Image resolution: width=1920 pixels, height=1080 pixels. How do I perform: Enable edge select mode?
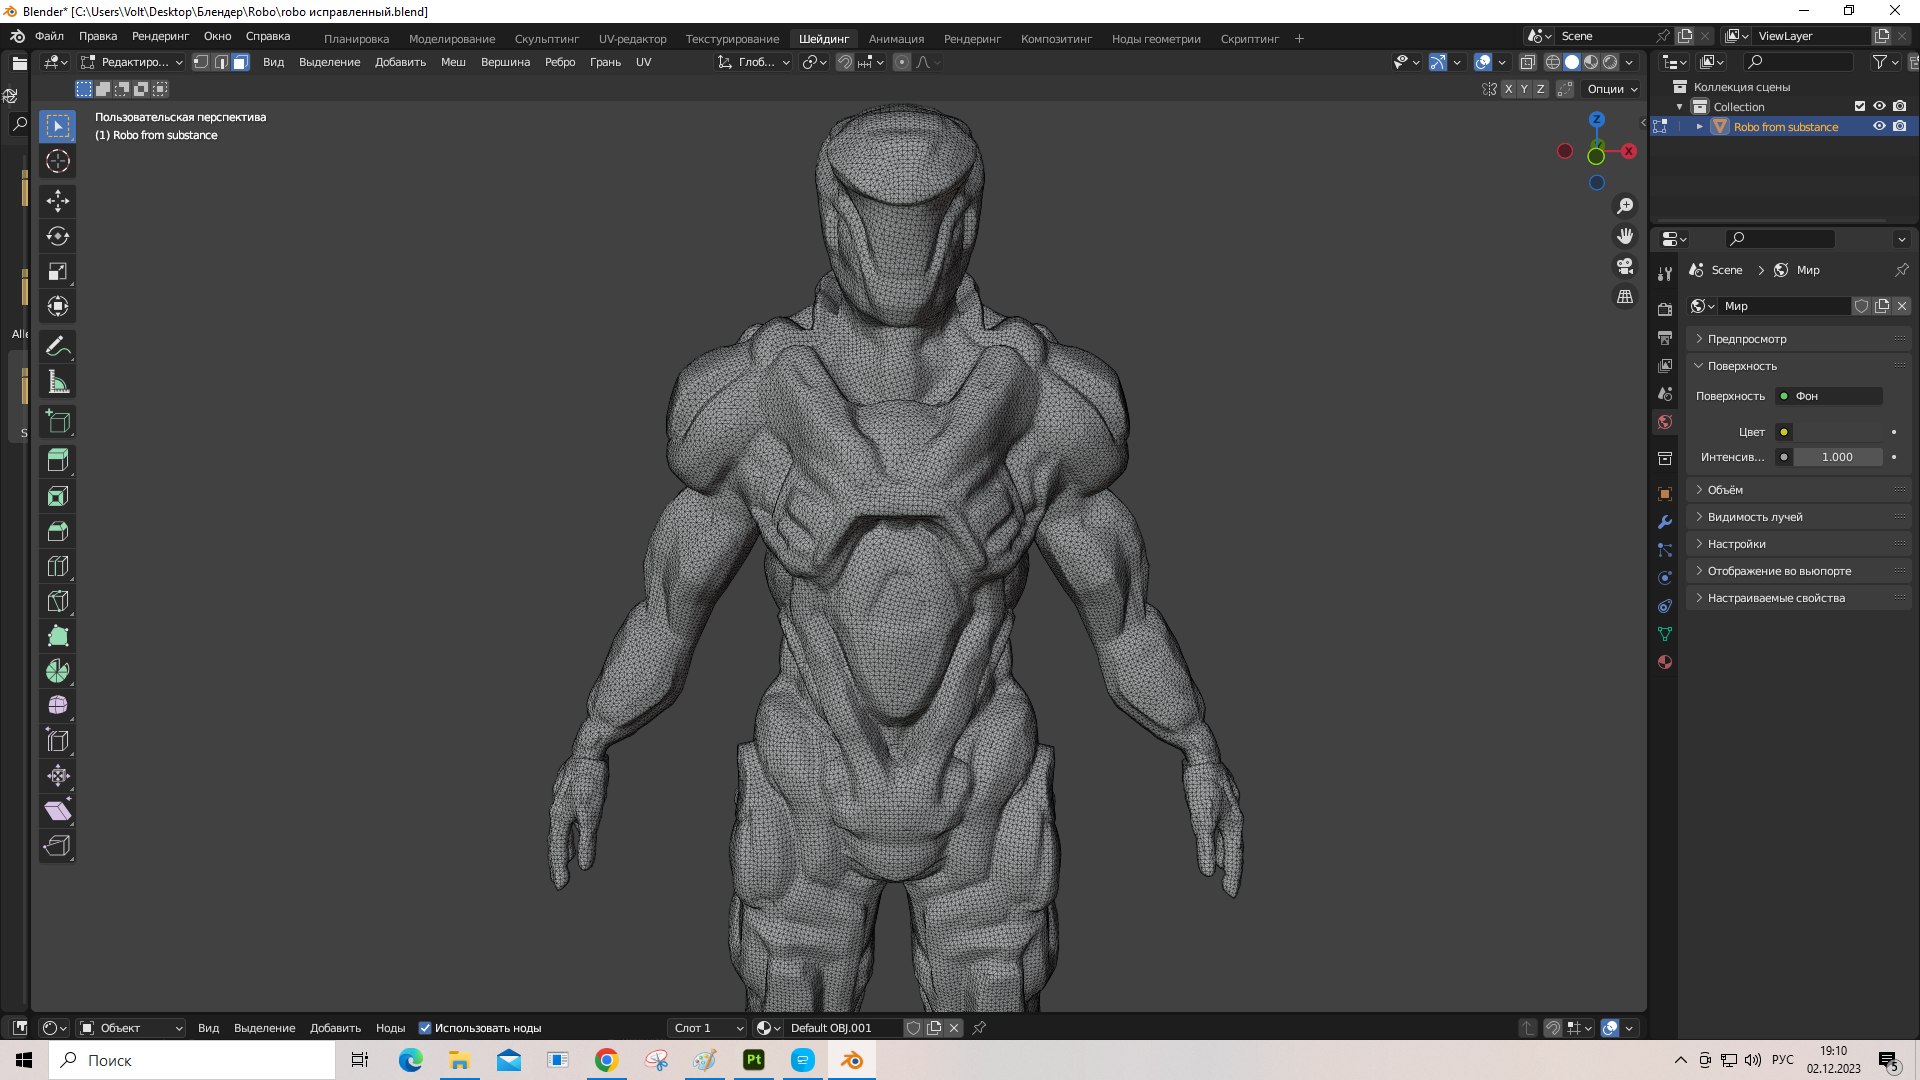point(221,62)
